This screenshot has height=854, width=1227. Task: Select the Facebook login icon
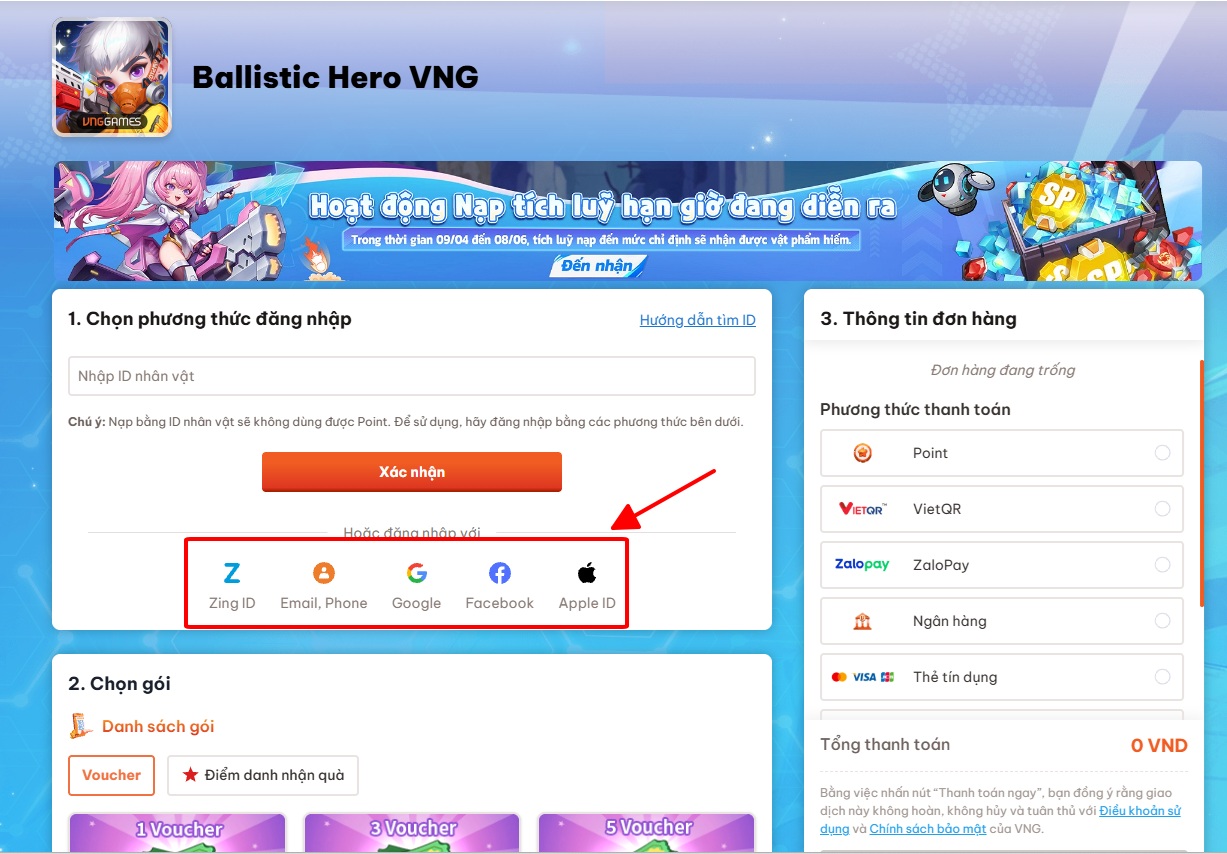point(500,573)
